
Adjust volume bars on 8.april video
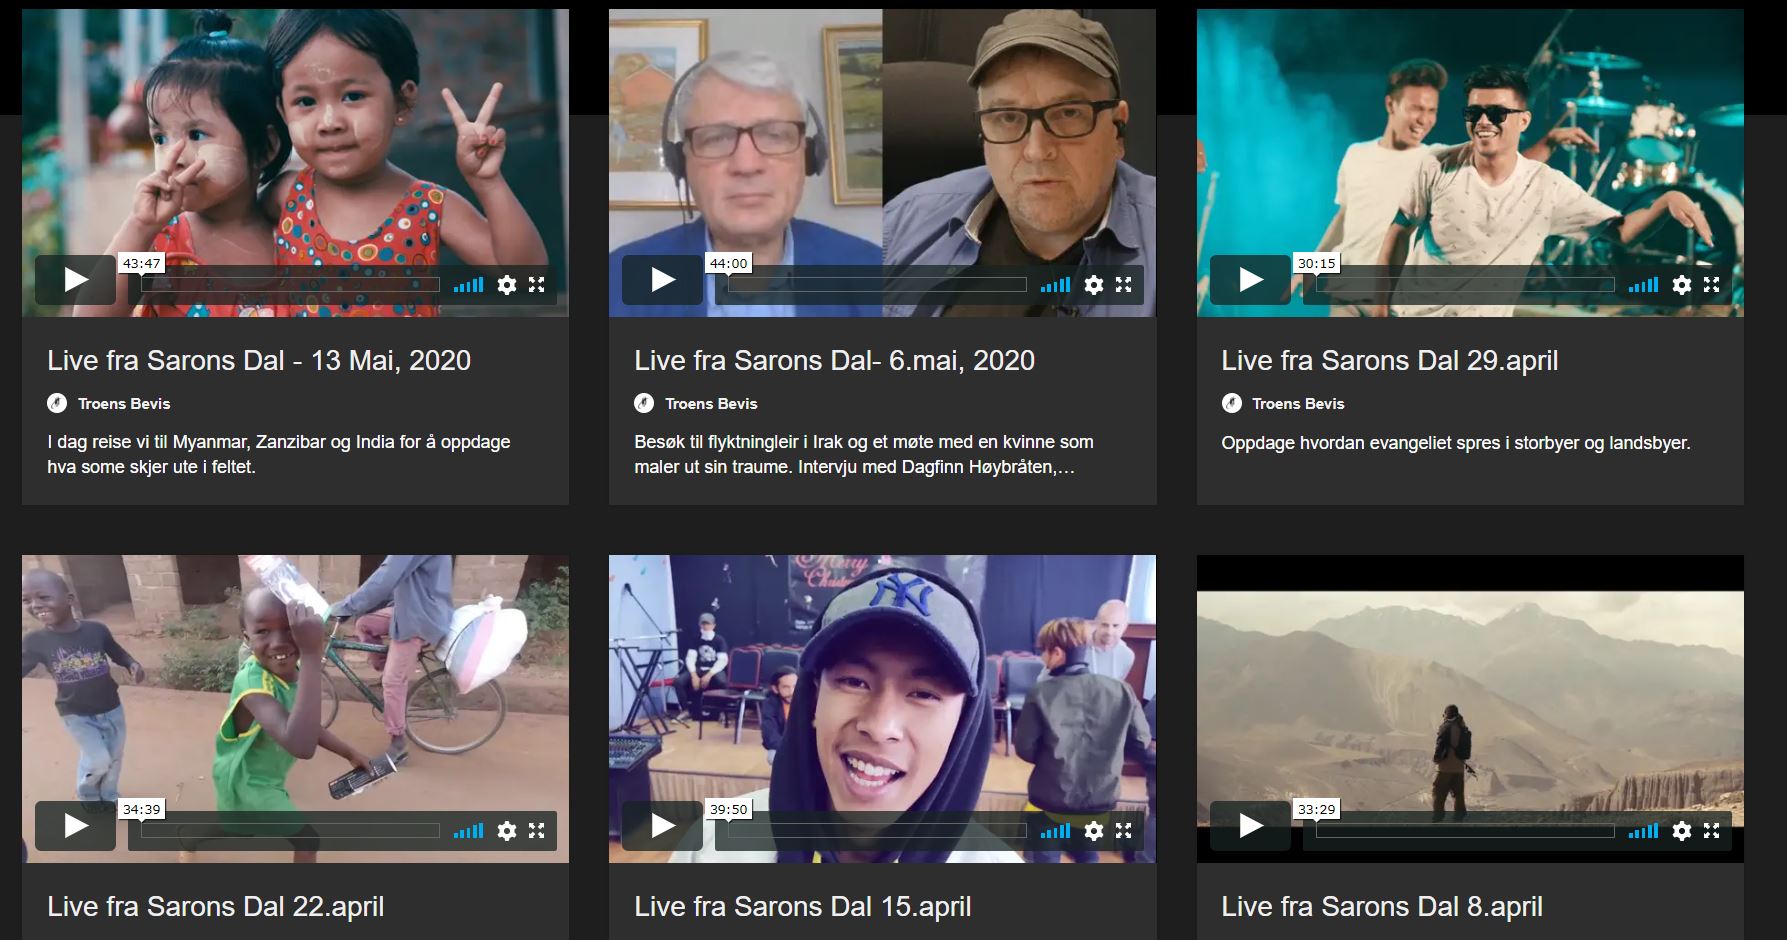click(1642, 831)
